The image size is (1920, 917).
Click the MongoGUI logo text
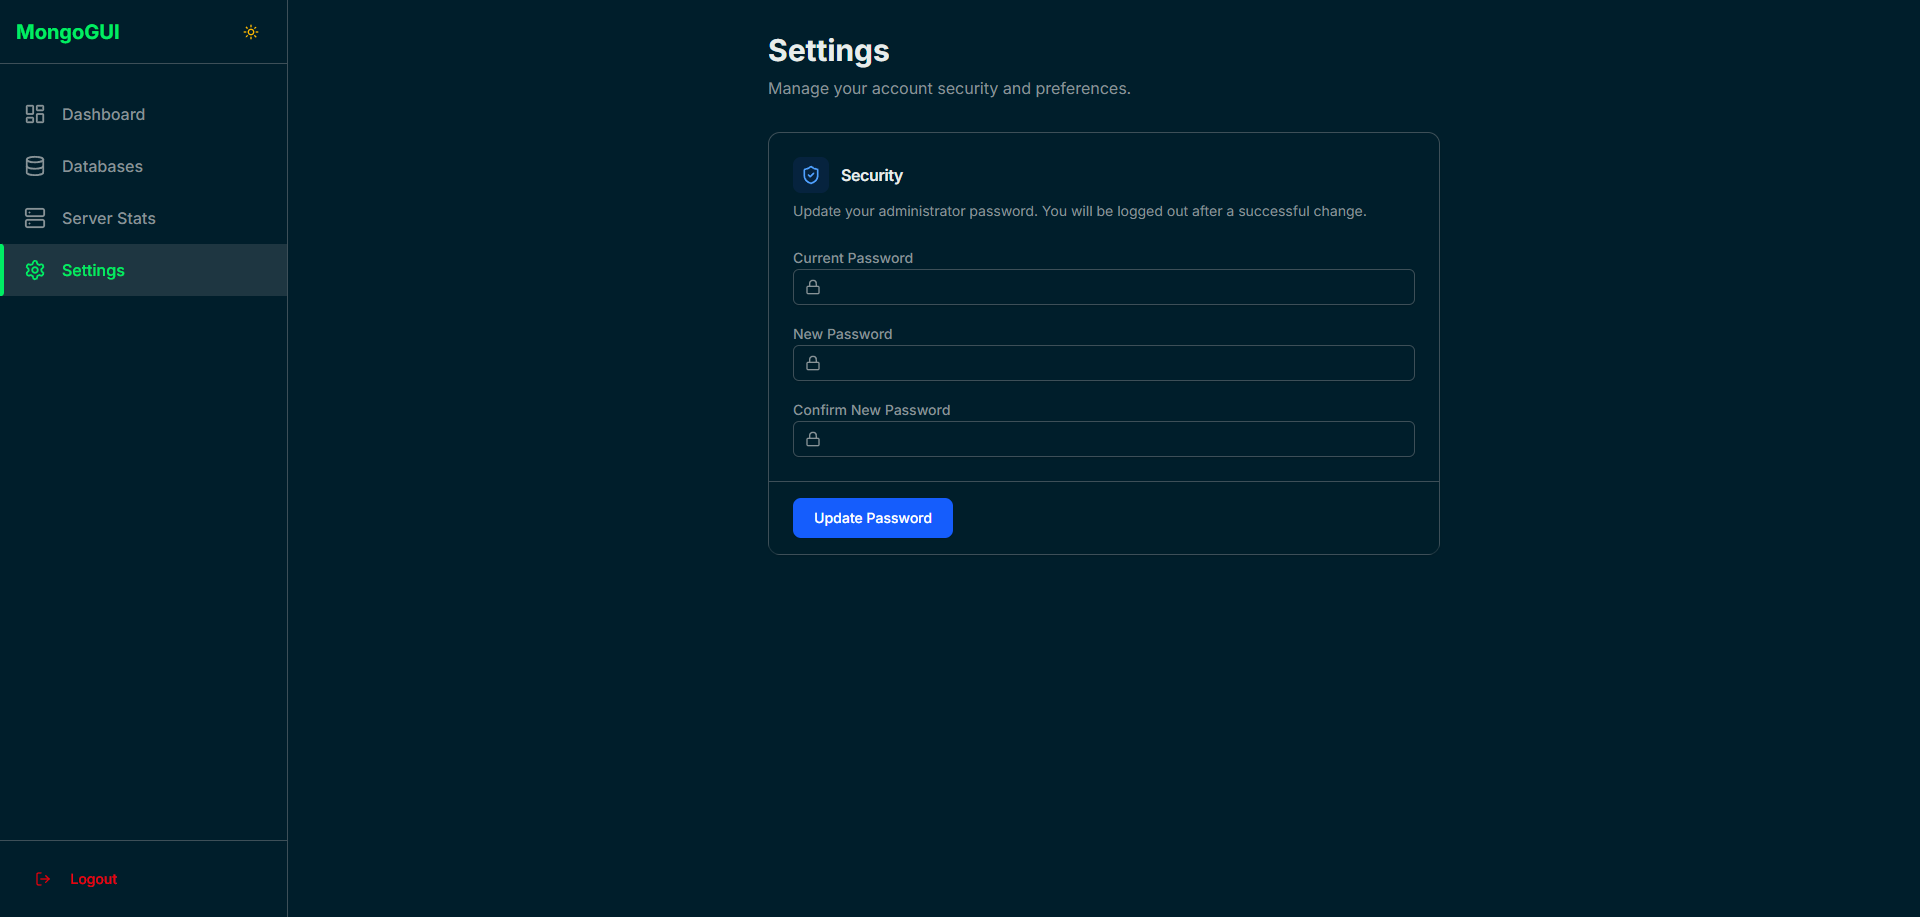tap(68, 32)
